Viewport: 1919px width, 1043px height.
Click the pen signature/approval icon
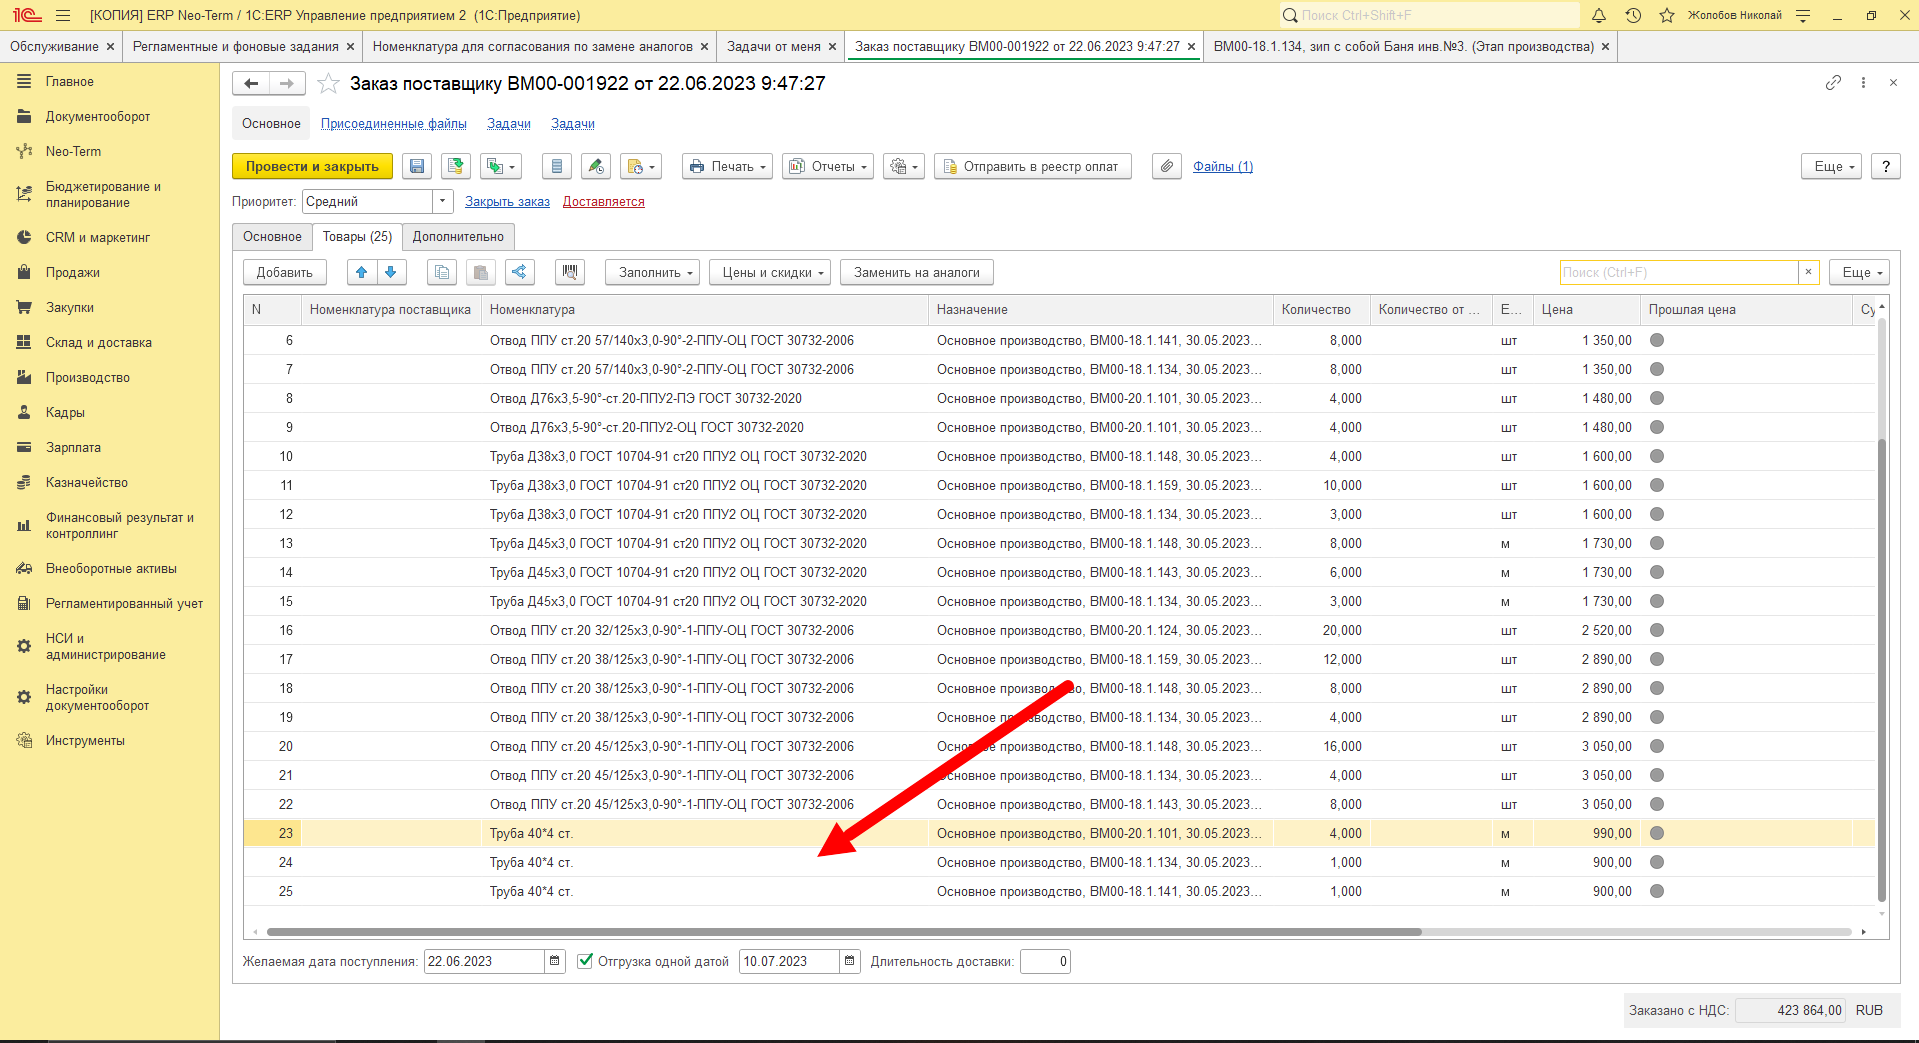(x=596, y=166)
